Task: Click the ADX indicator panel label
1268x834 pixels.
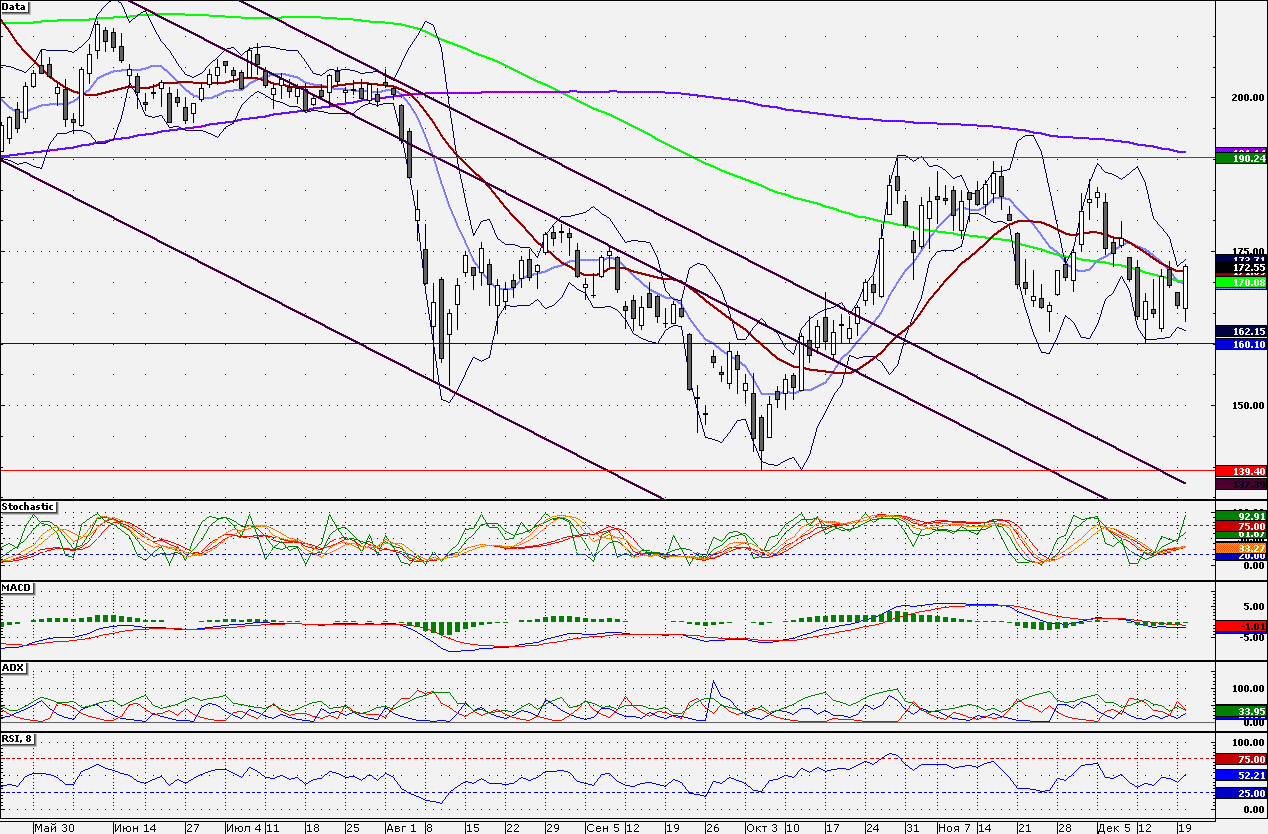Action: click(13, 667)
